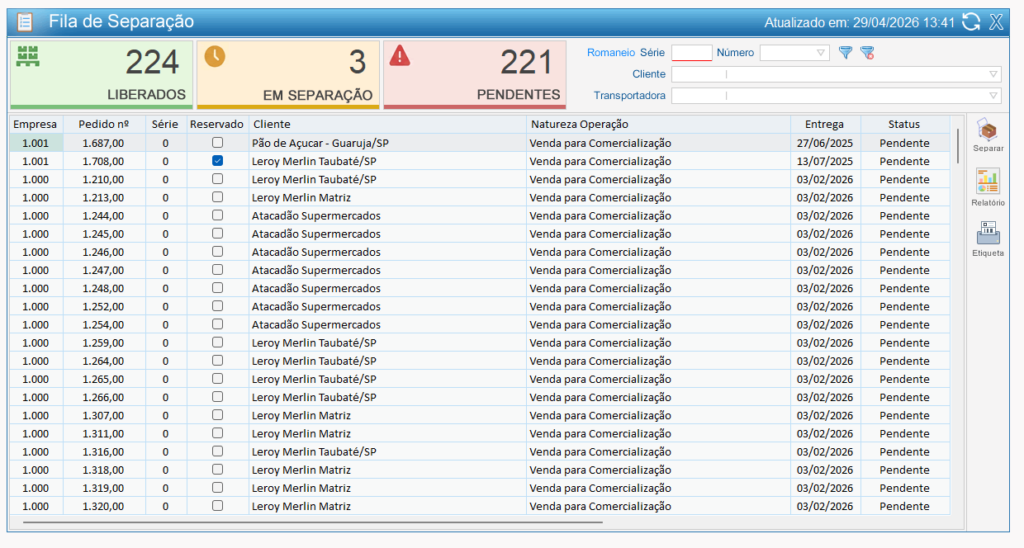The height and width of the screenshot is (548, 1024).
Task: Sort by the Entrega column header
Action: tap(825, 124)
